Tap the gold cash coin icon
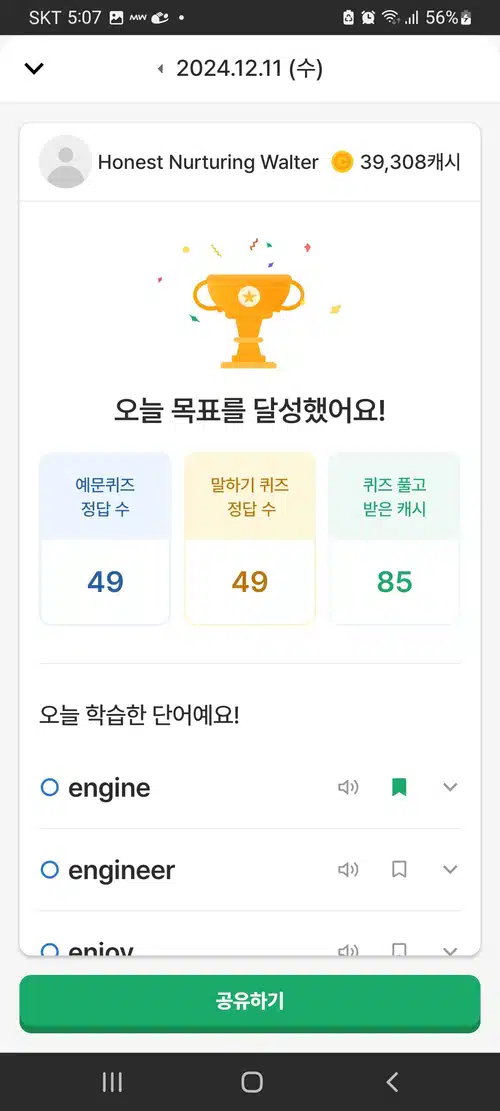Screen dimensions: 500x1111 [x=342, y=162]
